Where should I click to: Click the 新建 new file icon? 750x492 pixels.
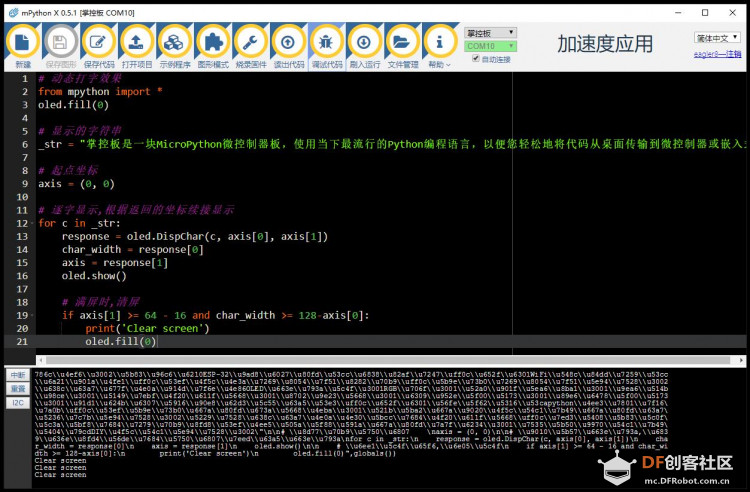[x=22, y=43]
